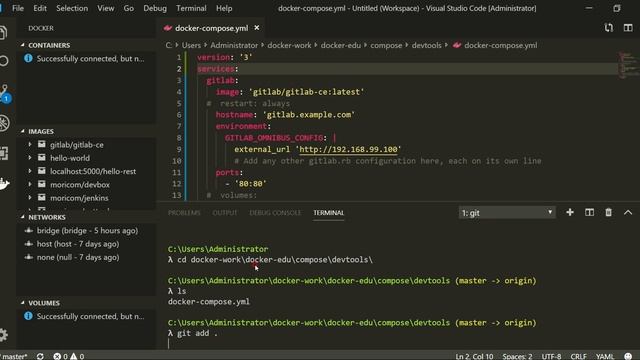The width and height of the screenshot is (640, 360).
Task: Open the Help menu
Action: (224, 8)
